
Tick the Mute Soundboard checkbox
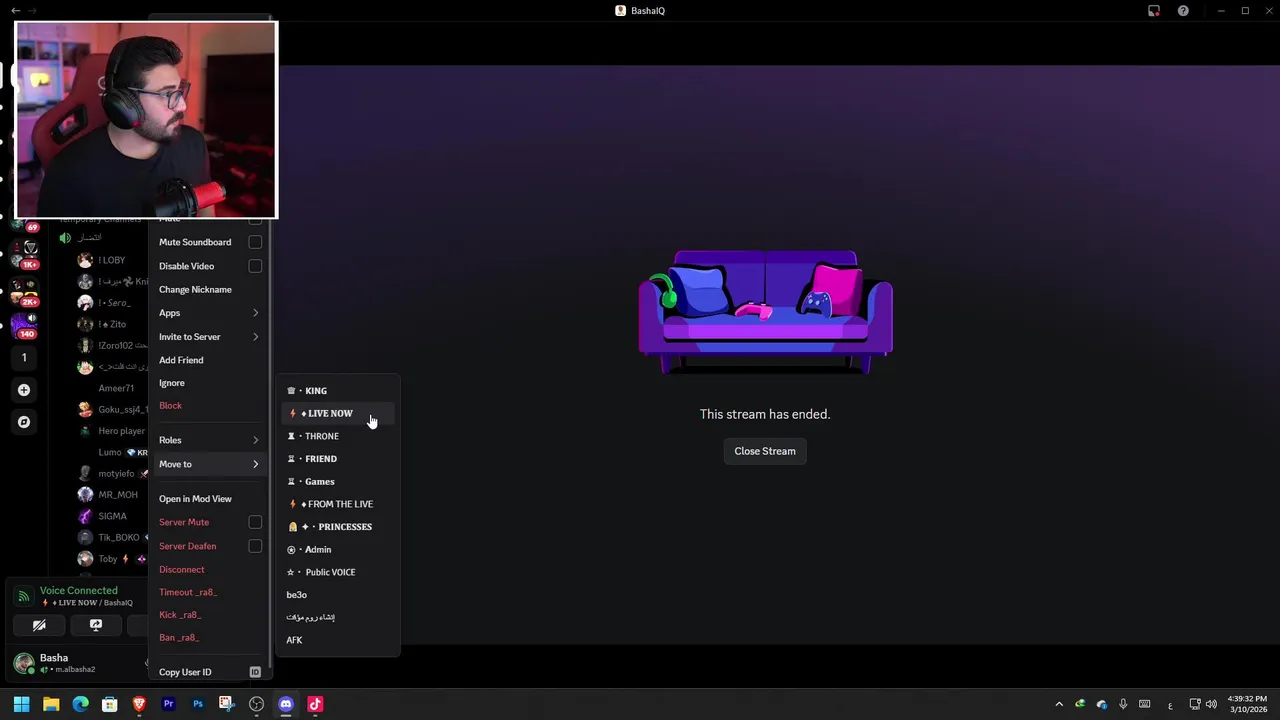[x=255, y=242]
